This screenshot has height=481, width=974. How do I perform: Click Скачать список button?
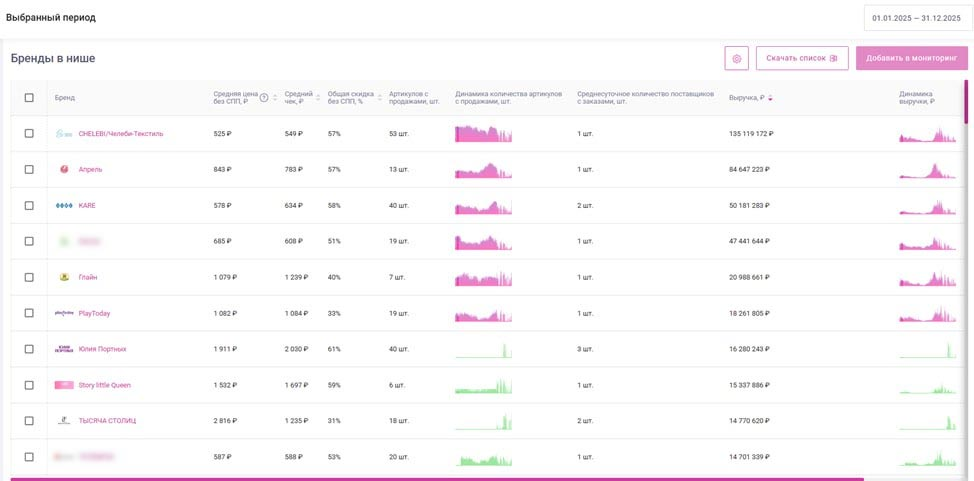[x=802, y=58]
